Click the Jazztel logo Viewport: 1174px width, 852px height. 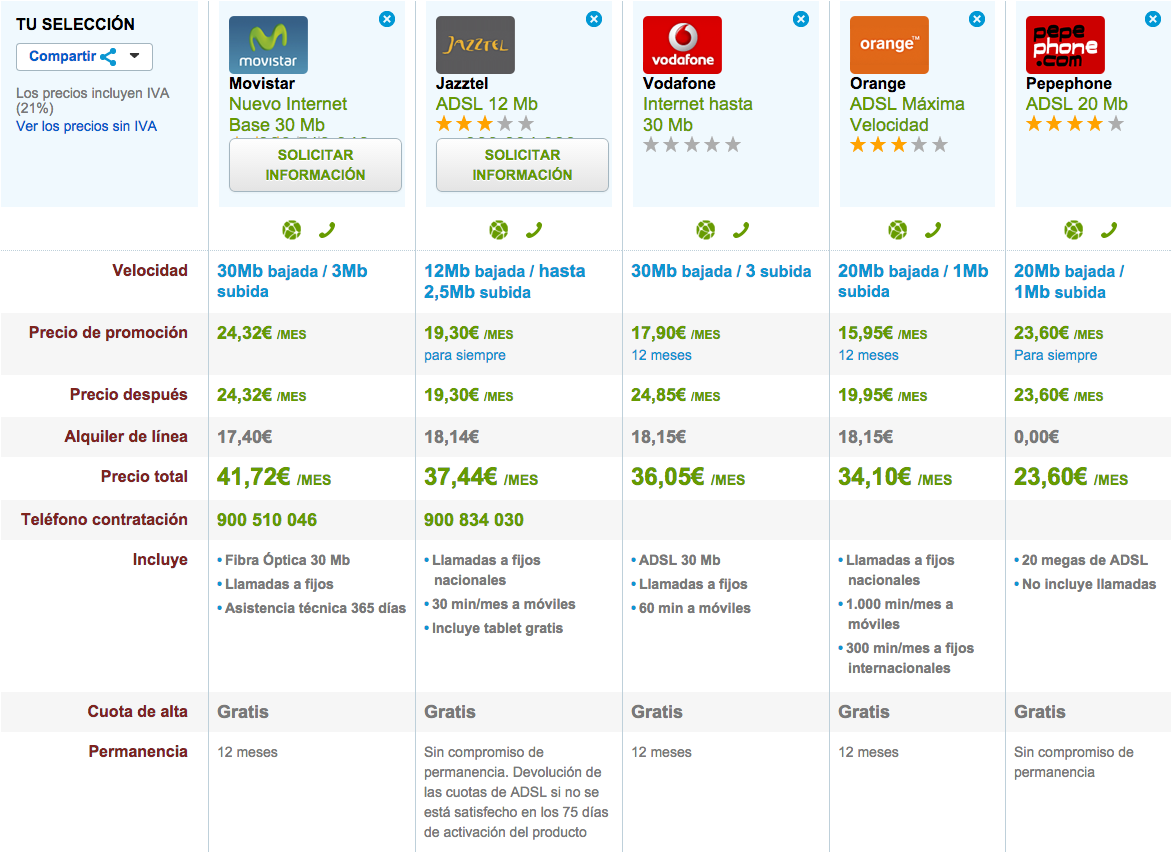click(475, 45)
